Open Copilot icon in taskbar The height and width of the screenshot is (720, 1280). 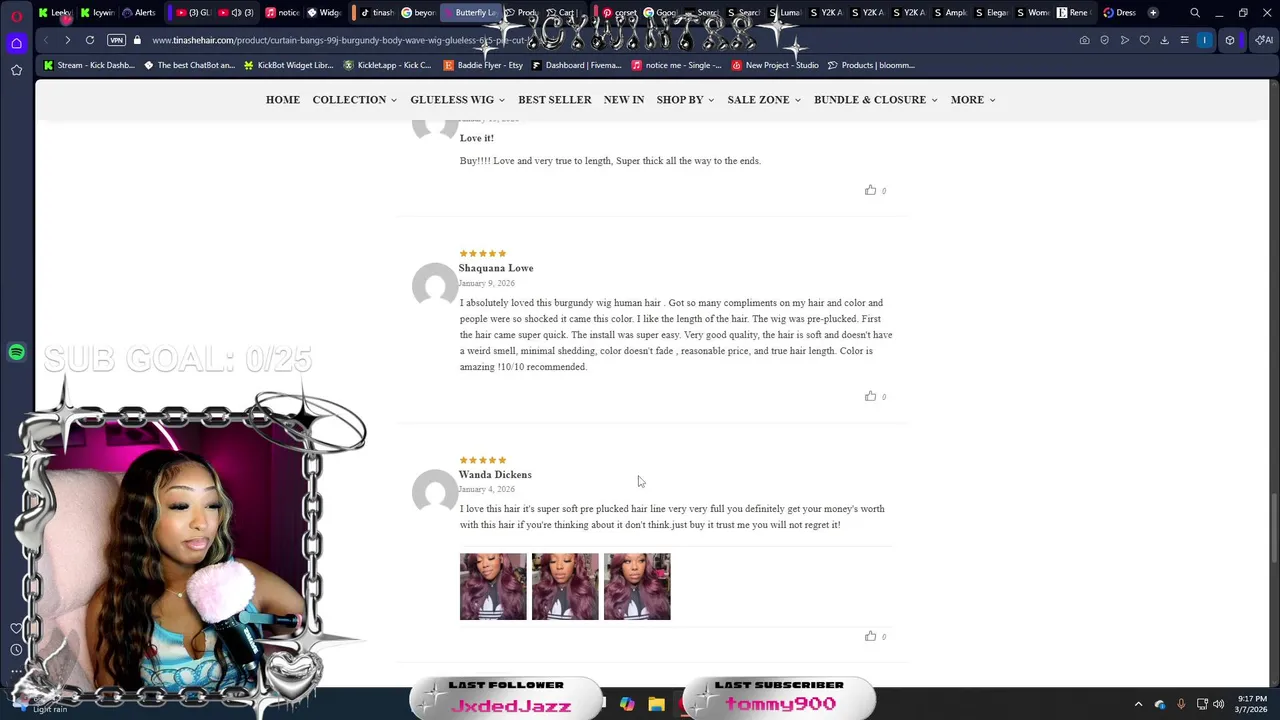[x=627, y=704]
